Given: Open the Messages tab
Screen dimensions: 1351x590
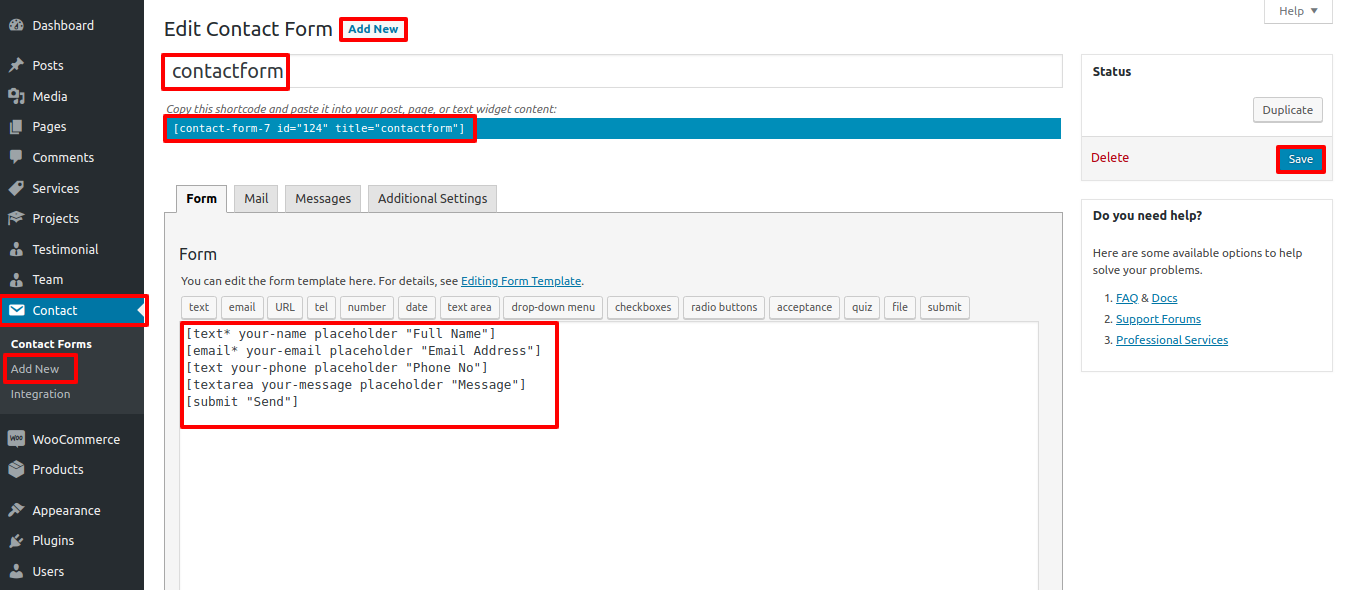Looking at the screenshot, I should coord(323,198).
